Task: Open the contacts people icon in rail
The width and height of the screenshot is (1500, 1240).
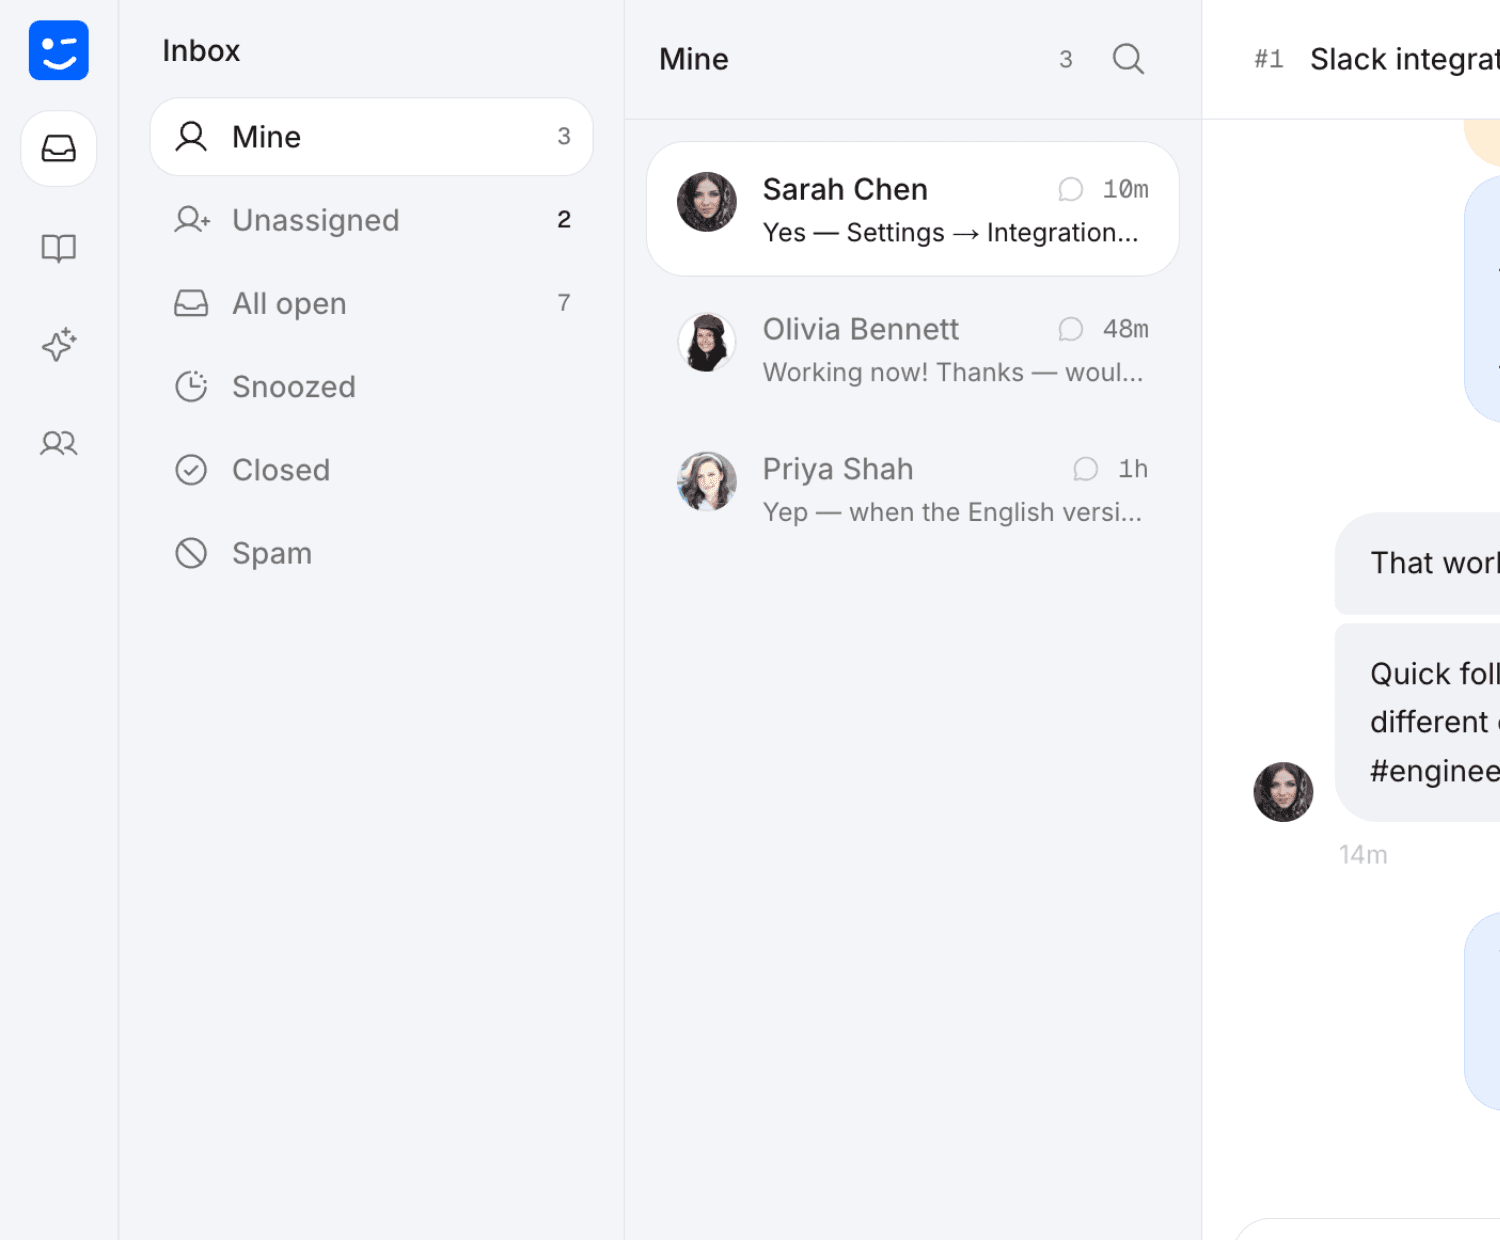Action: pos(59,442)
